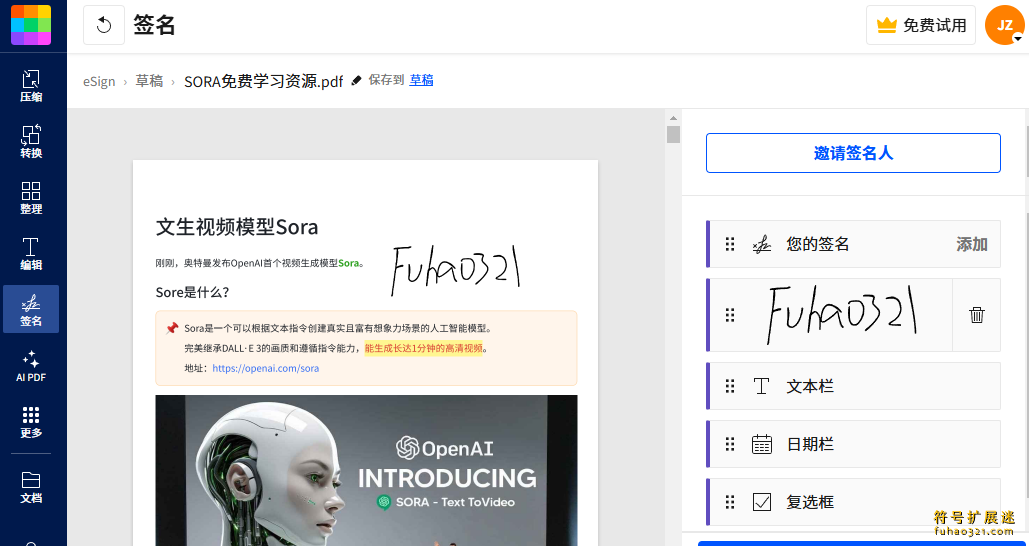Image resolution: width=1029 pixels, height=546 pixels.
Task: Grab the drag handle of 您的签名 row
Action: [730, 244]
